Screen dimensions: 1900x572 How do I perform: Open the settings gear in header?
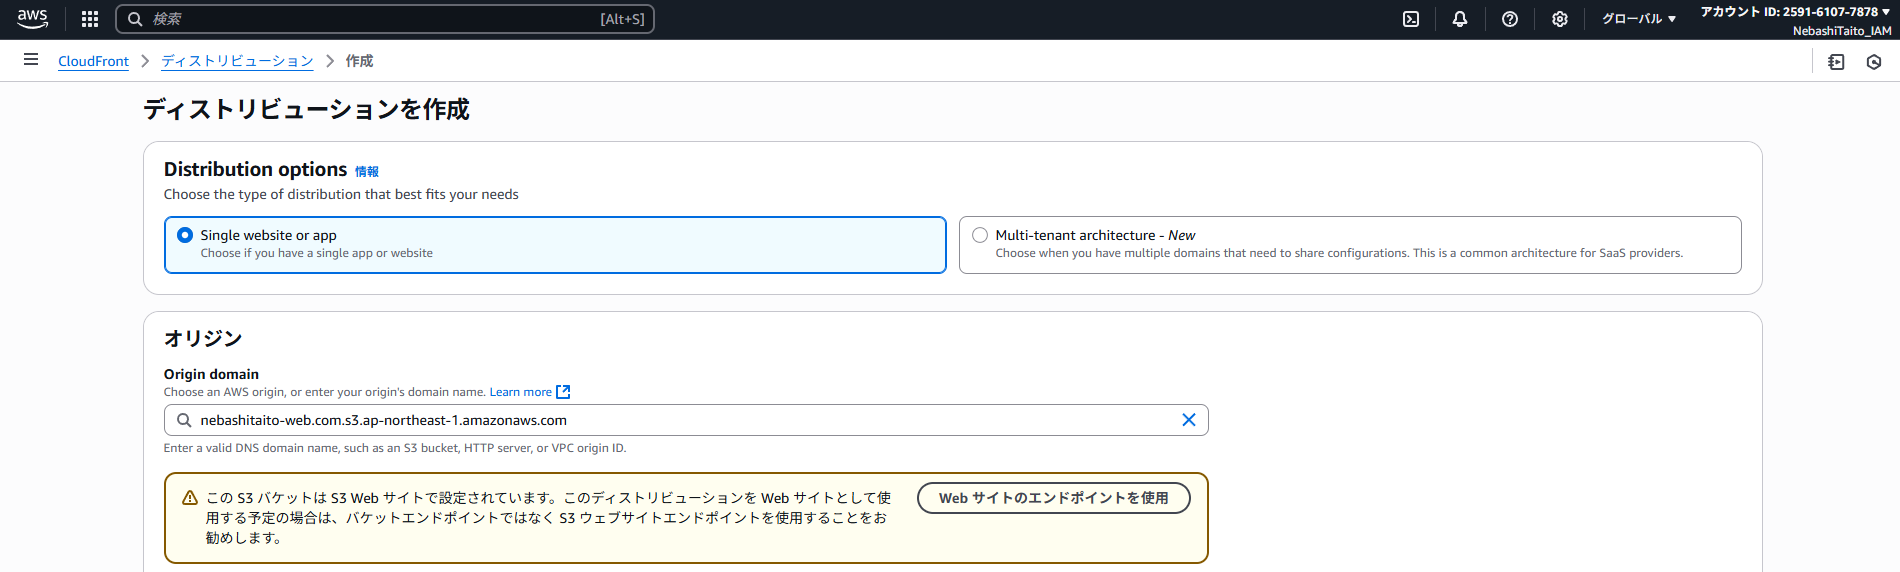tap(1559, 19)
